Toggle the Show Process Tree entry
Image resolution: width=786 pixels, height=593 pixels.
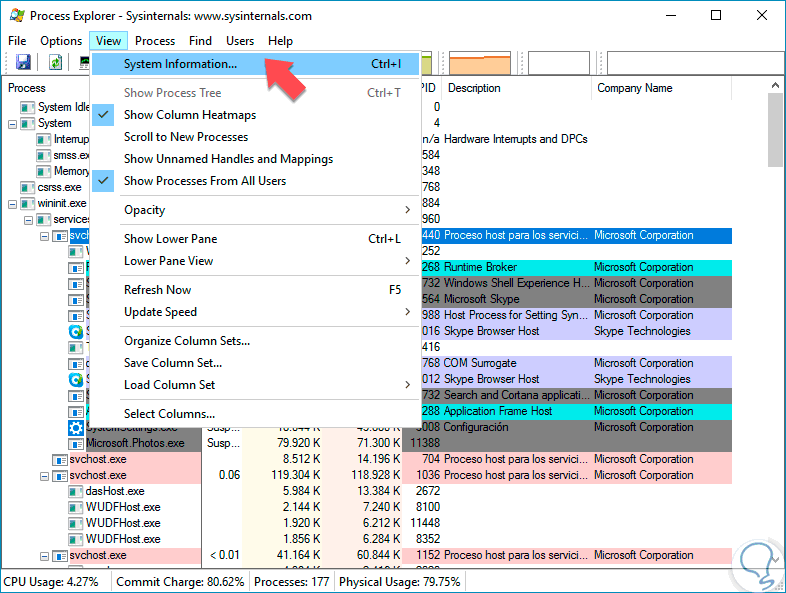(x=255, y=93)
